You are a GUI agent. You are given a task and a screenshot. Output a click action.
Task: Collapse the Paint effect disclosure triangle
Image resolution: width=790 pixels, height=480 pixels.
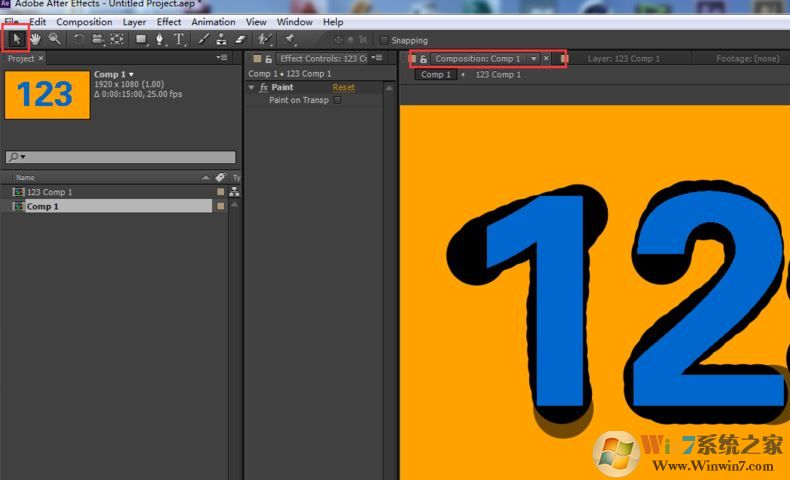pyautogui.click(x=252, y=87)
